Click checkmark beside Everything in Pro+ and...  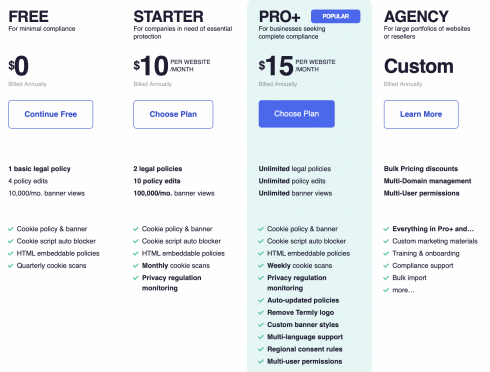point(386,229)
